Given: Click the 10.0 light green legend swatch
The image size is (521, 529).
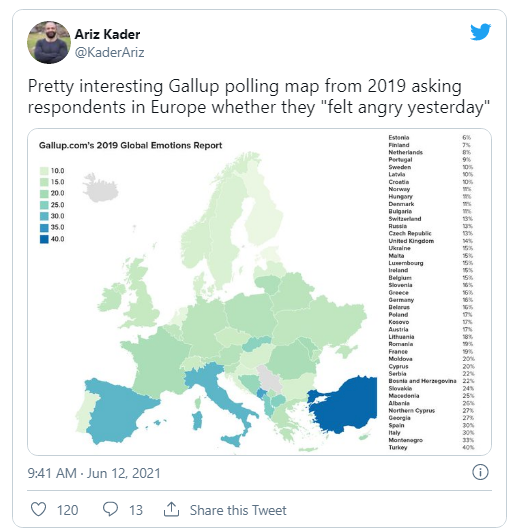Looking at the screenshot, I should tap(44, 171).
